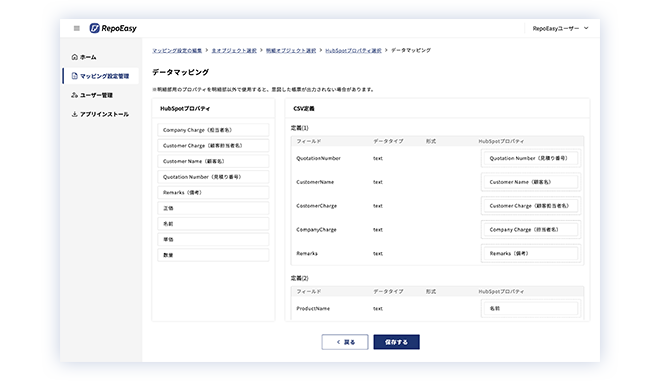Click the home icon in sidebar
The image size is (660, 381).
click(75, 57)
